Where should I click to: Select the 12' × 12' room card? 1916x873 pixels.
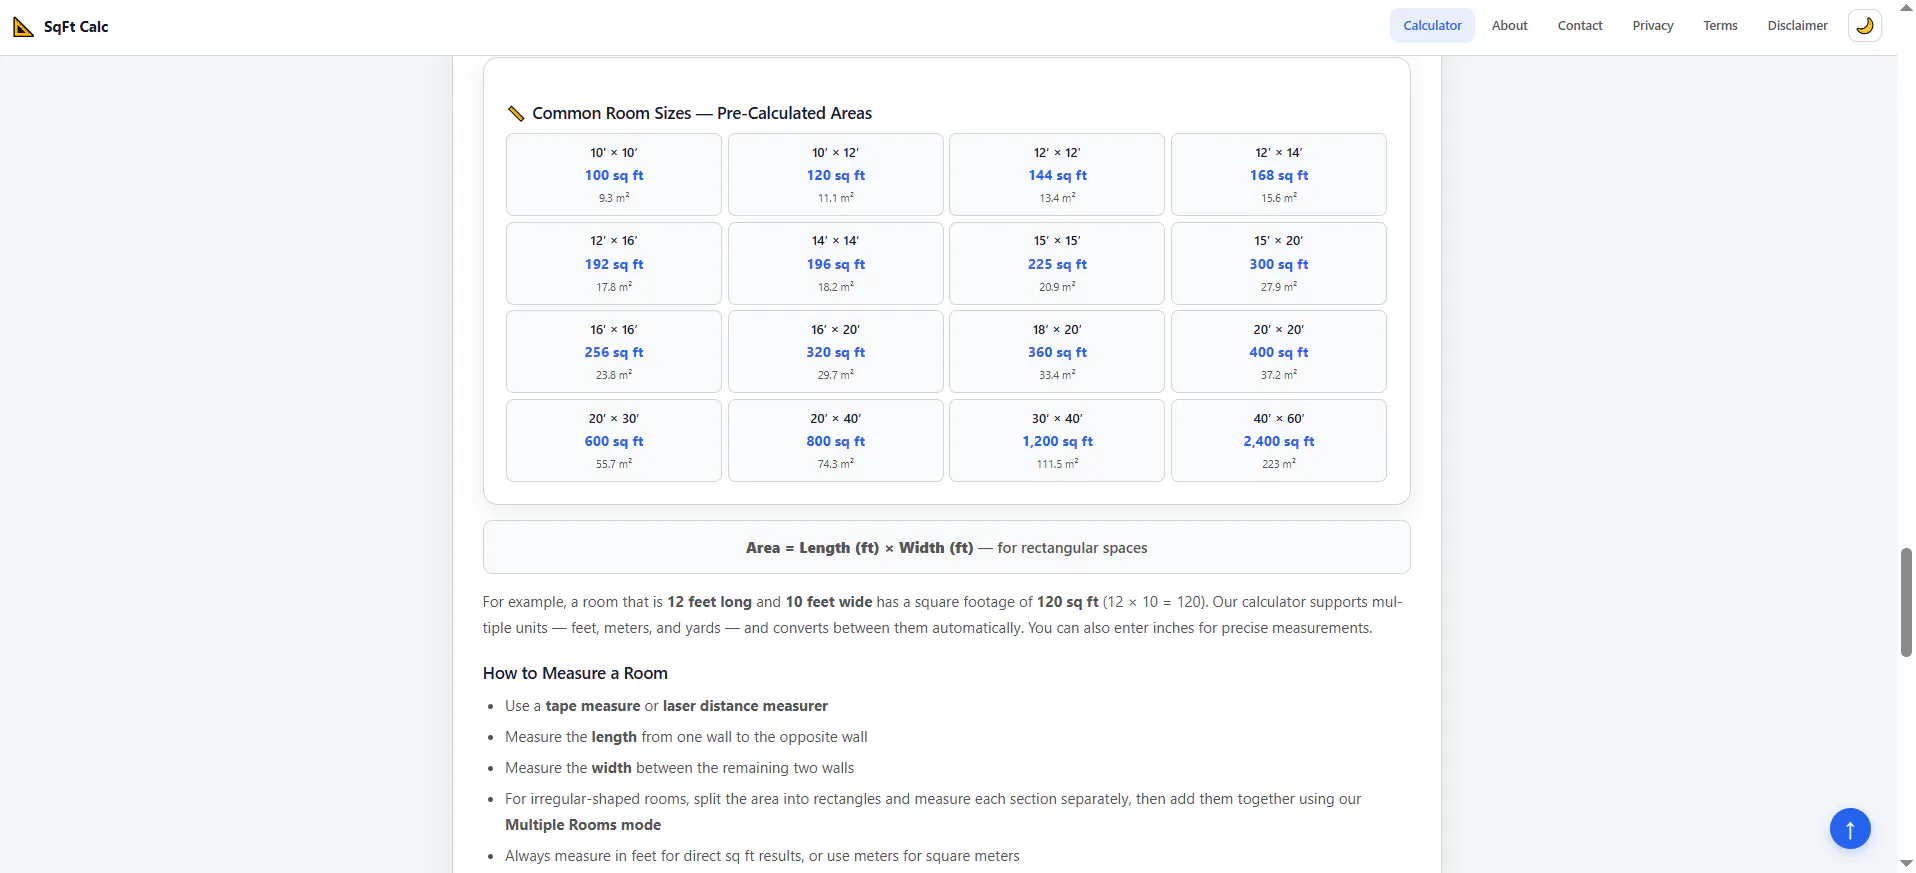click(x=1057, y=174)
